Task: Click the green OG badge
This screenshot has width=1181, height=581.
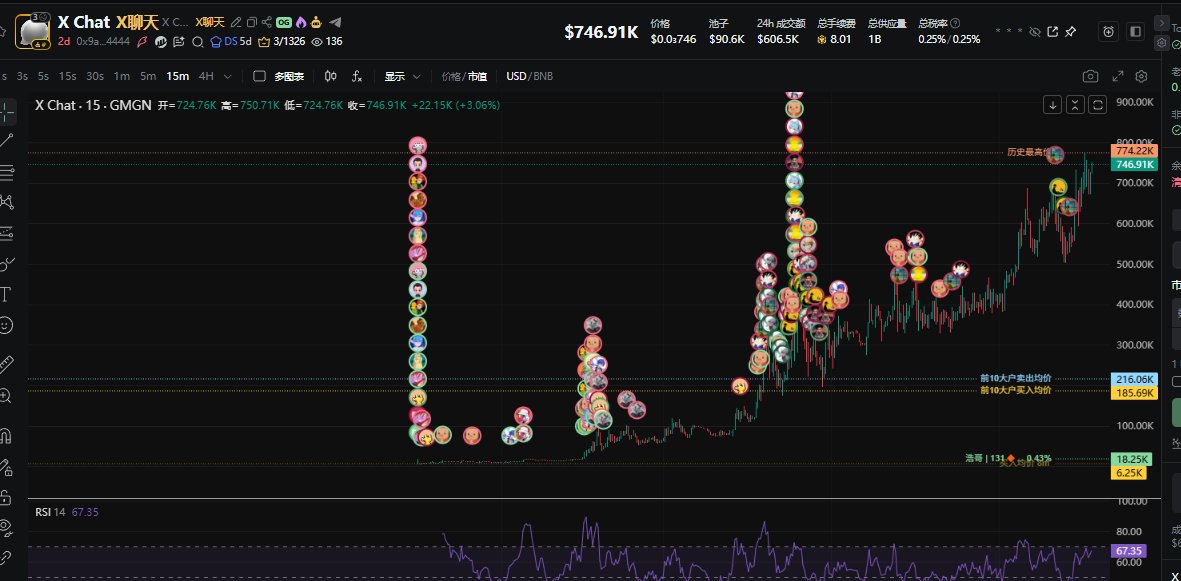Action: (x=284, y=23)
